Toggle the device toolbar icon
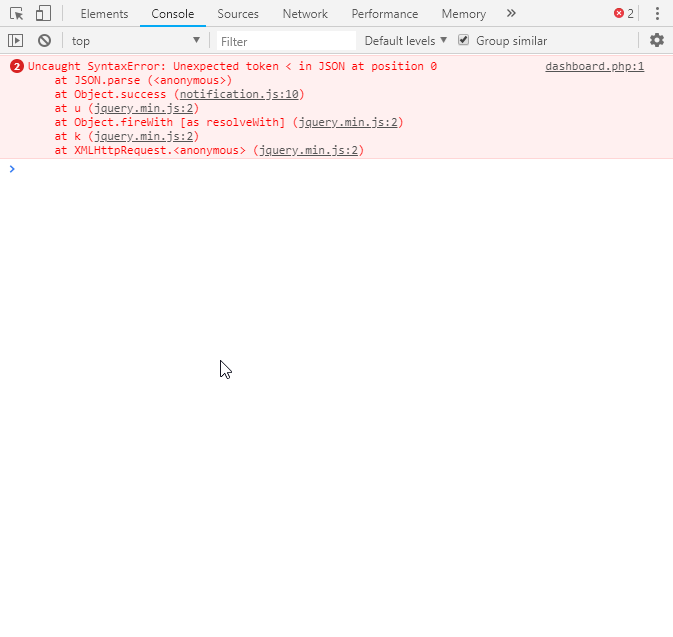Screen dimensions: 673x637 (43, 13)
